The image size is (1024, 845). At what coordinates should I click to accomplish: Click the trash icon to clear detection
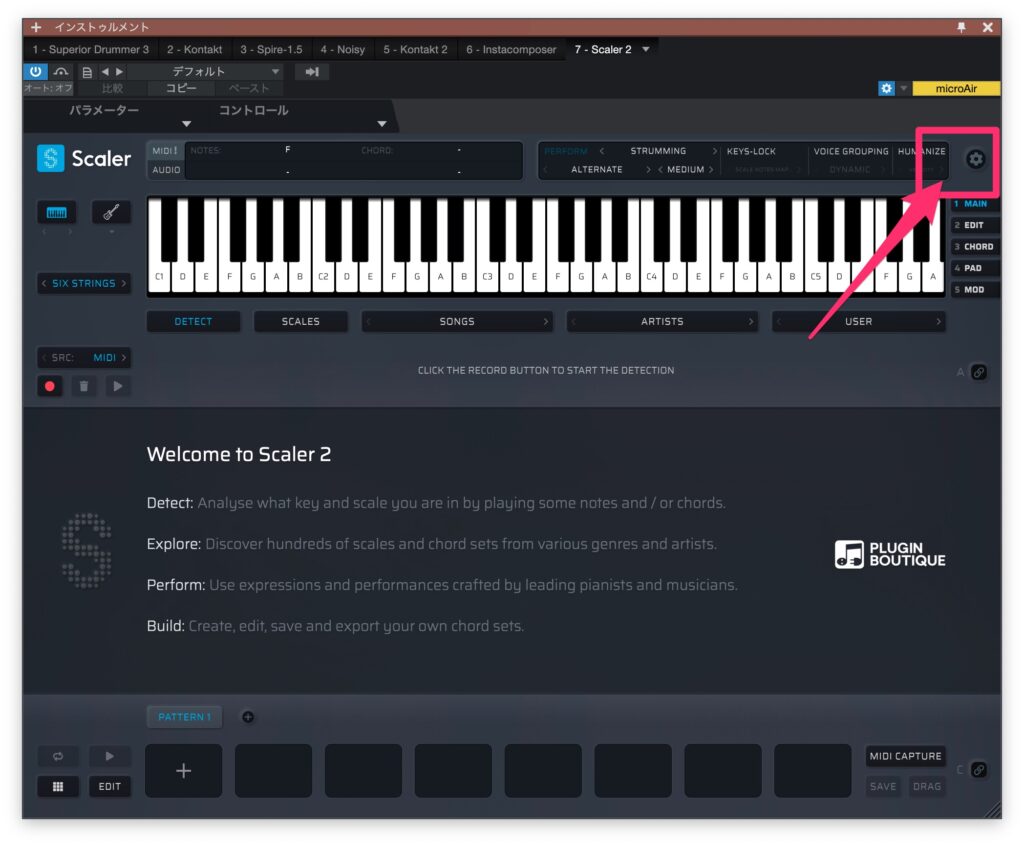point(84,385)
